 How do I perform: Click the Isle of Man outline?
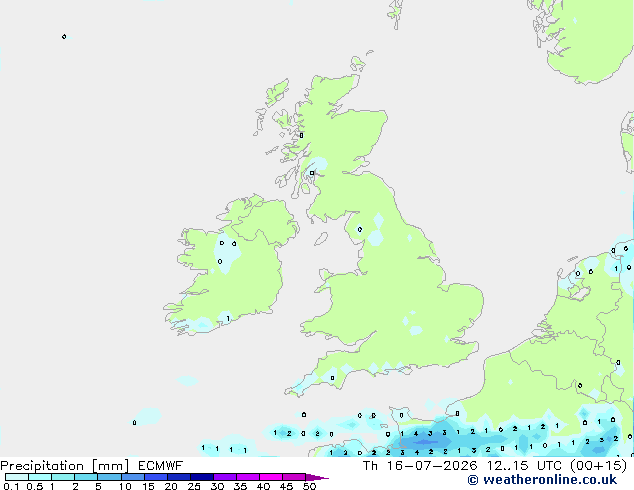(321, 239)
